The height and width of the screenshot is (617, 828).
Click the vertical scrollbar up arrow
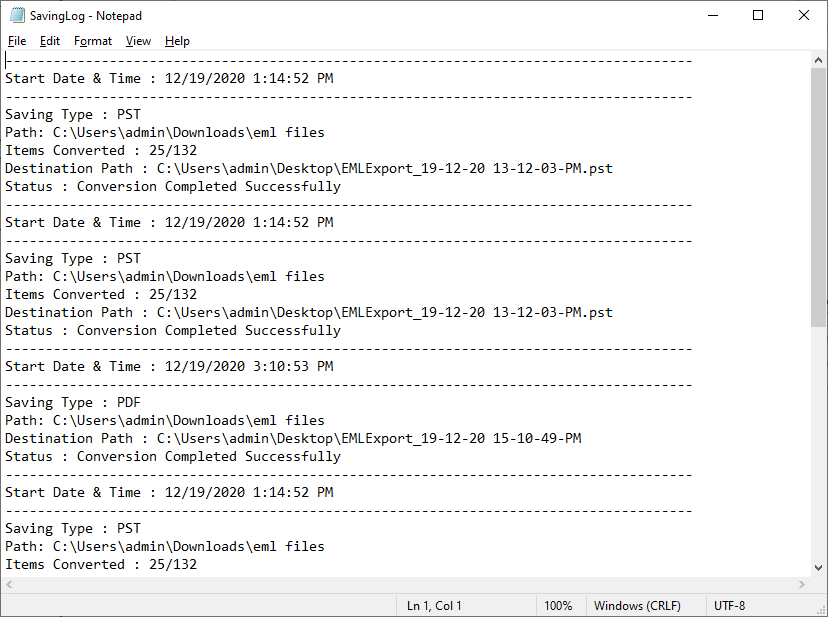818,60
